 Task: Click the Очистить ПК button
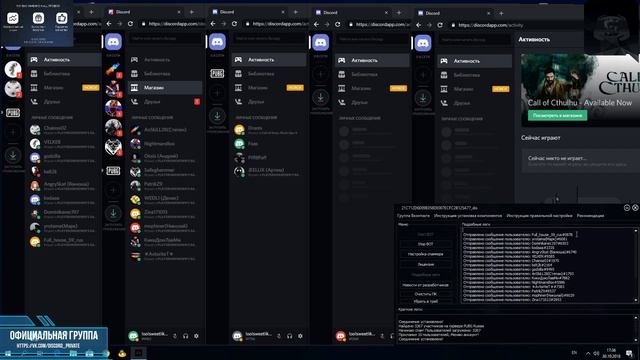click(x=426, y=293)
